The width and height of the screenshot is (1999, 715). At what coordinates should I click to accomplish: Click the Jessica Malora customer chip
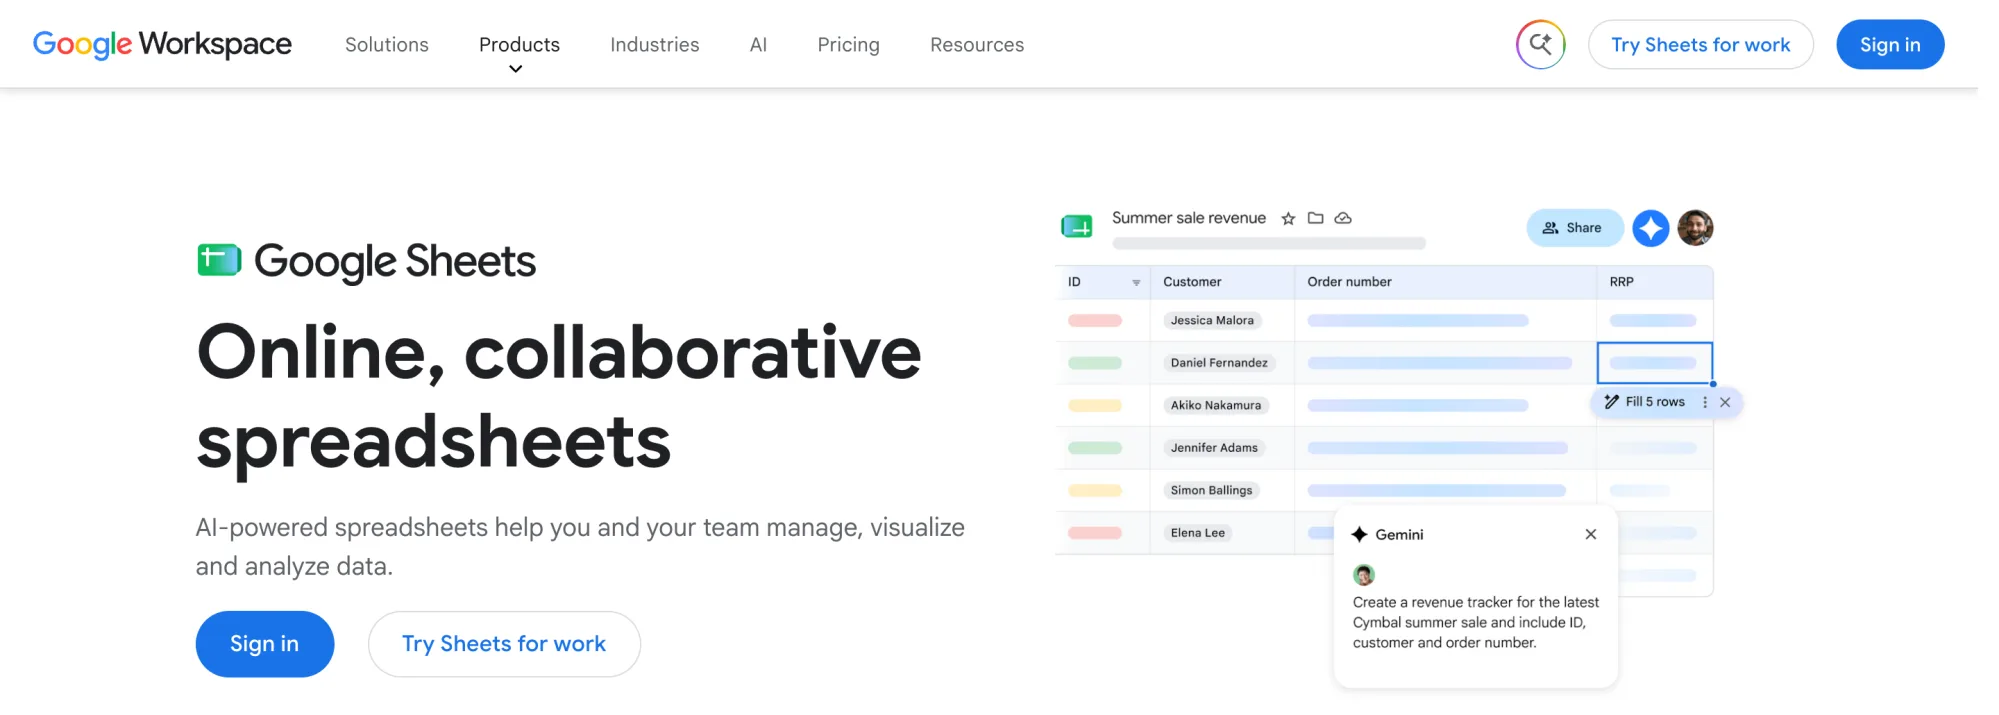pyautogui.click(x=1212, y=321)
